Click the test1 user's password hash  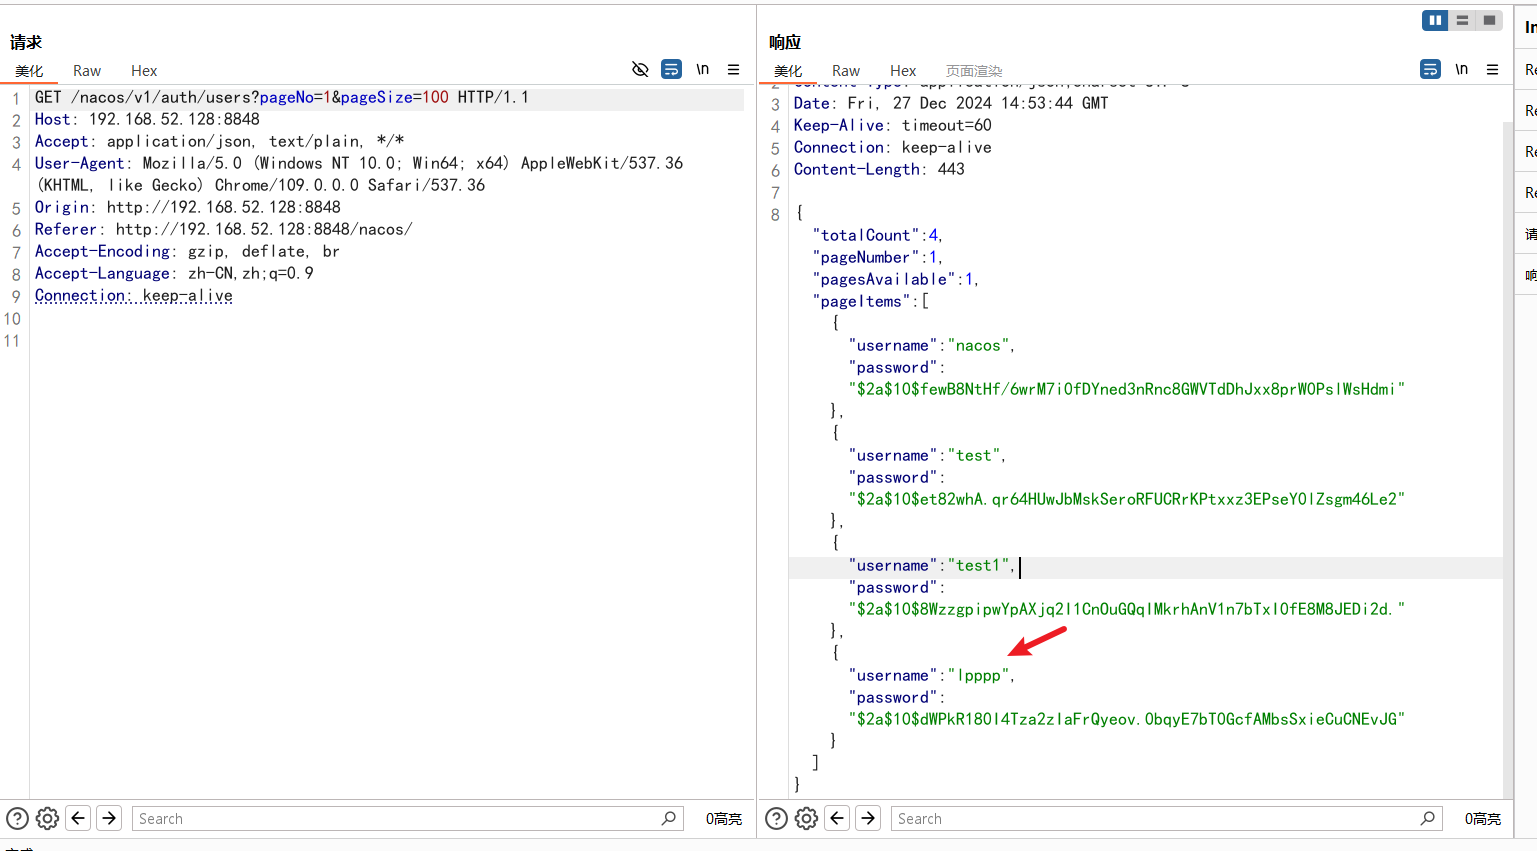pyautogui.click(x=1127, y=609)
